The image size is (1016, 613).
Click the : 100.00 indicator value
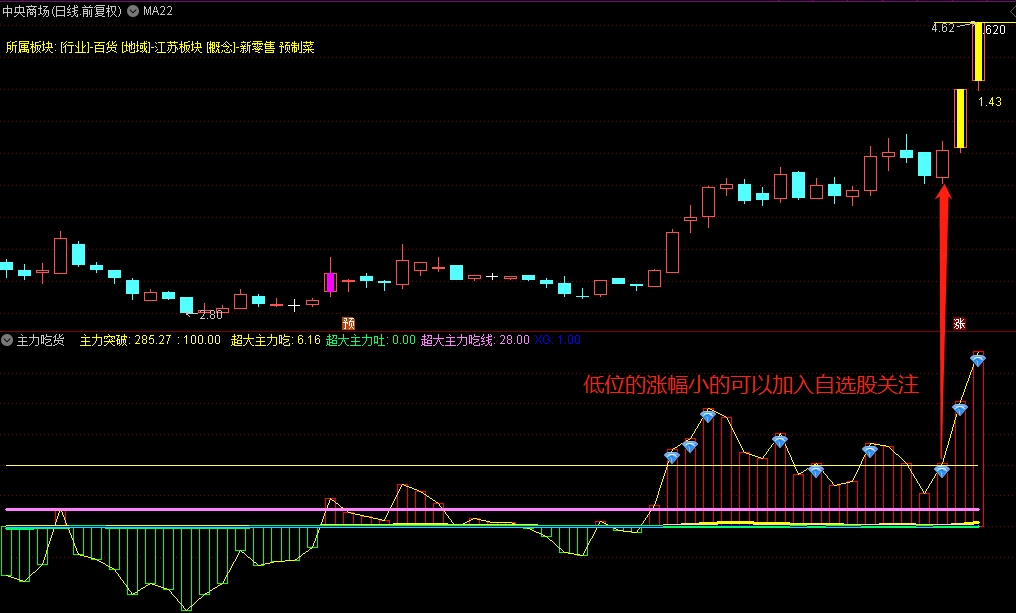click(x=198, y=340)
